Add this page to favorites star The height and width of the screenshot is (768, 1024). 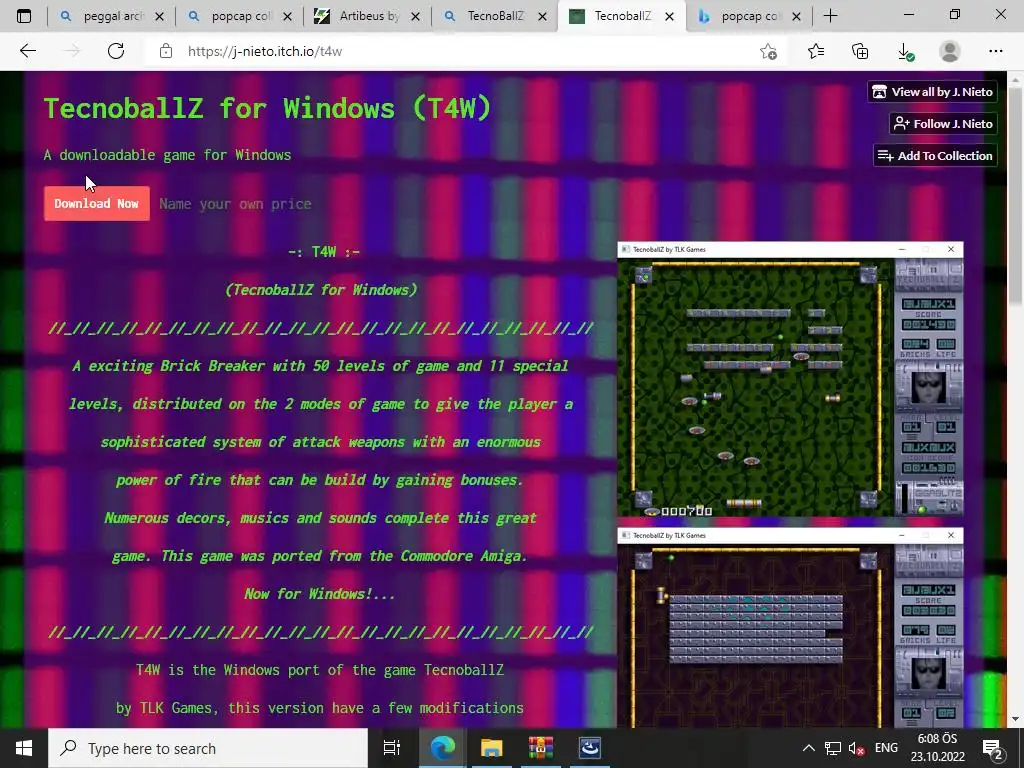[x=769, y=51]
